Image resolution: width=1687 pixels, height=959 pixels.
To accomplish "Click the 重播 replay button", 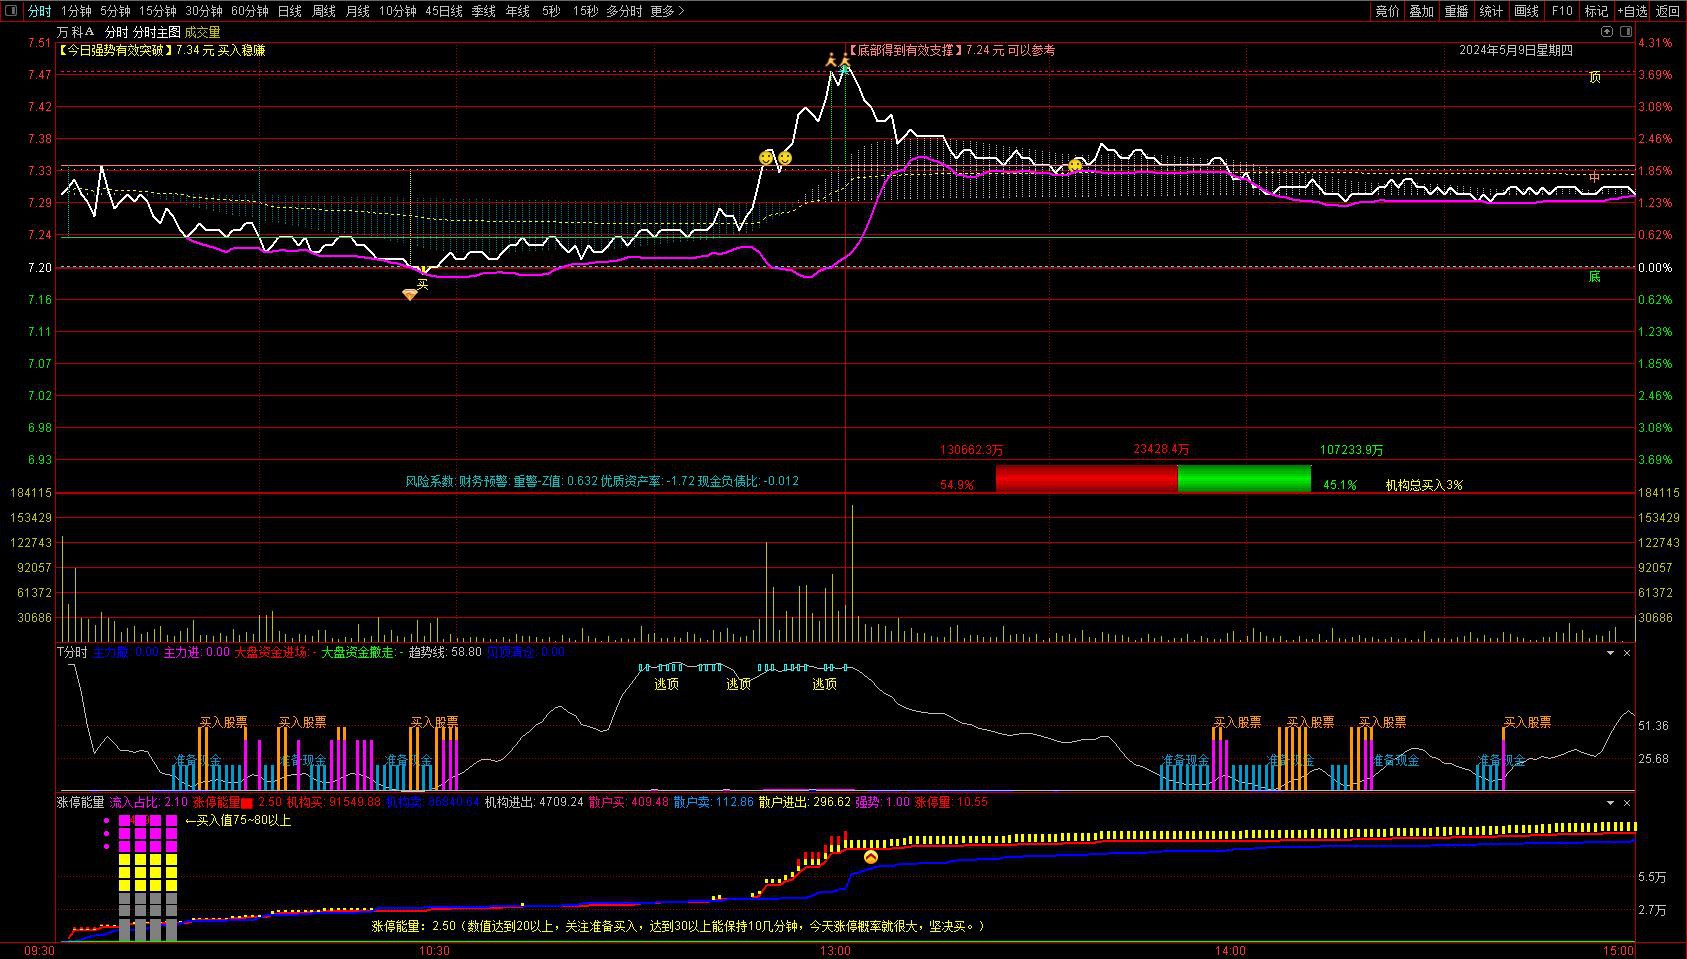I will pyautogui.click(x=1456, y=11).
